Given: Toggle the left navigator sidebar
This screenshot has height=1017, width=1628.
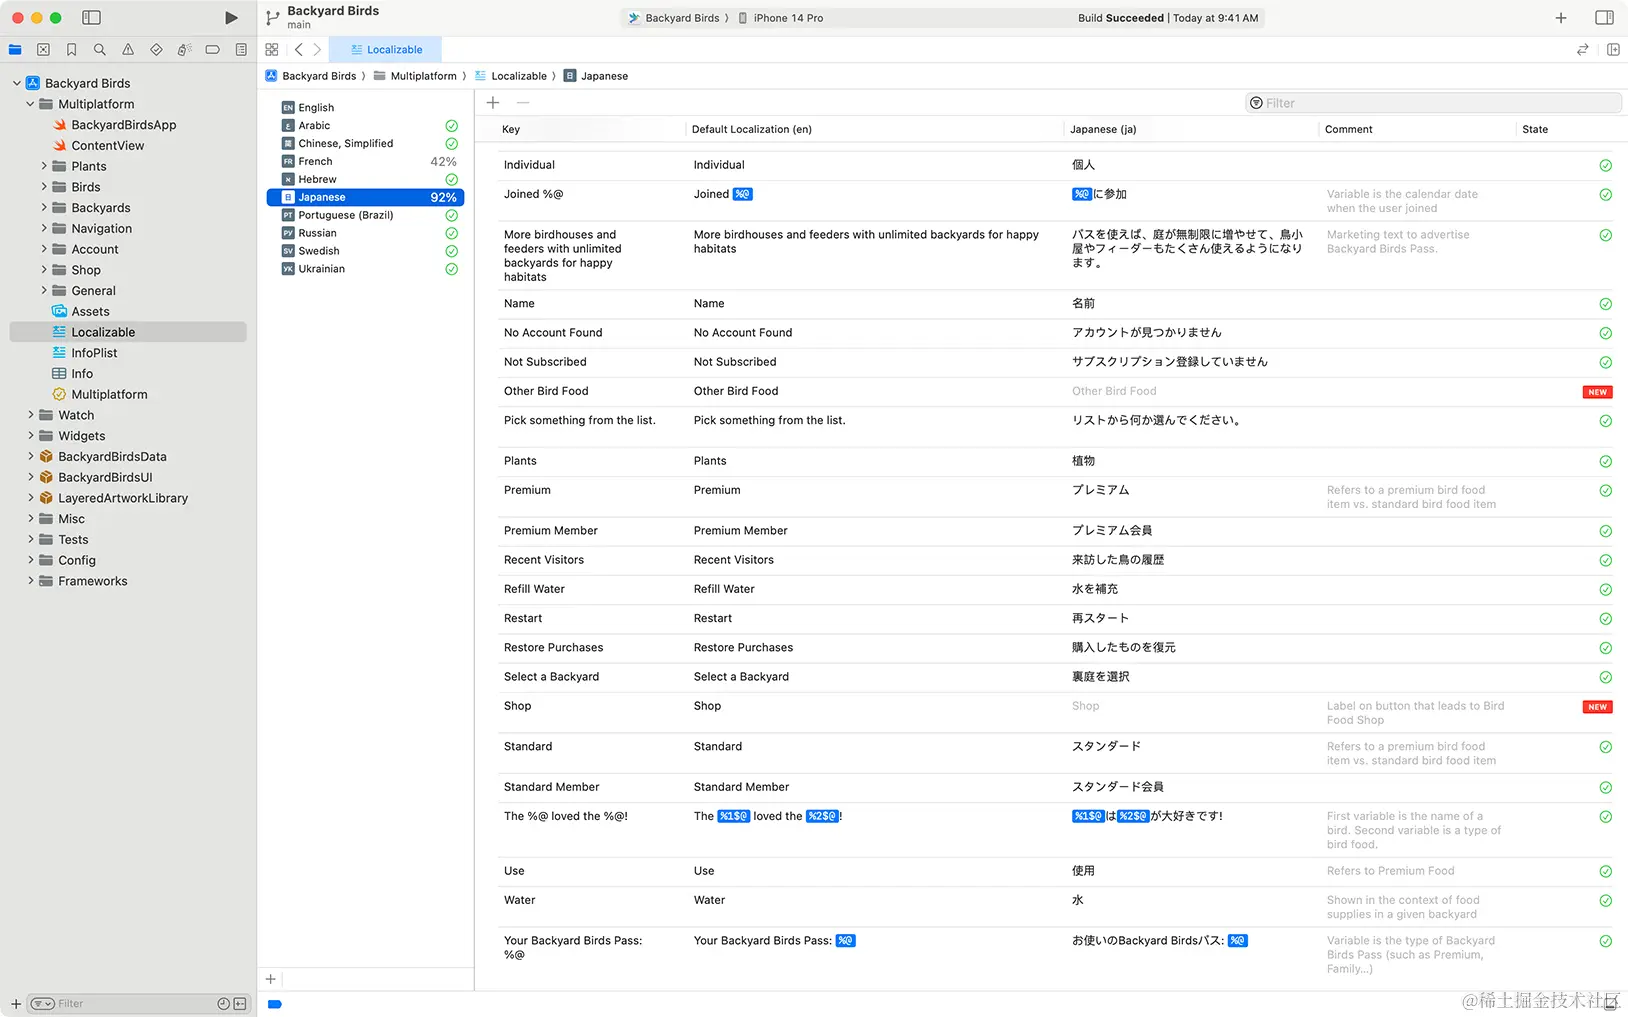Looking at the screenshot, I should click(x=91, y=17).
